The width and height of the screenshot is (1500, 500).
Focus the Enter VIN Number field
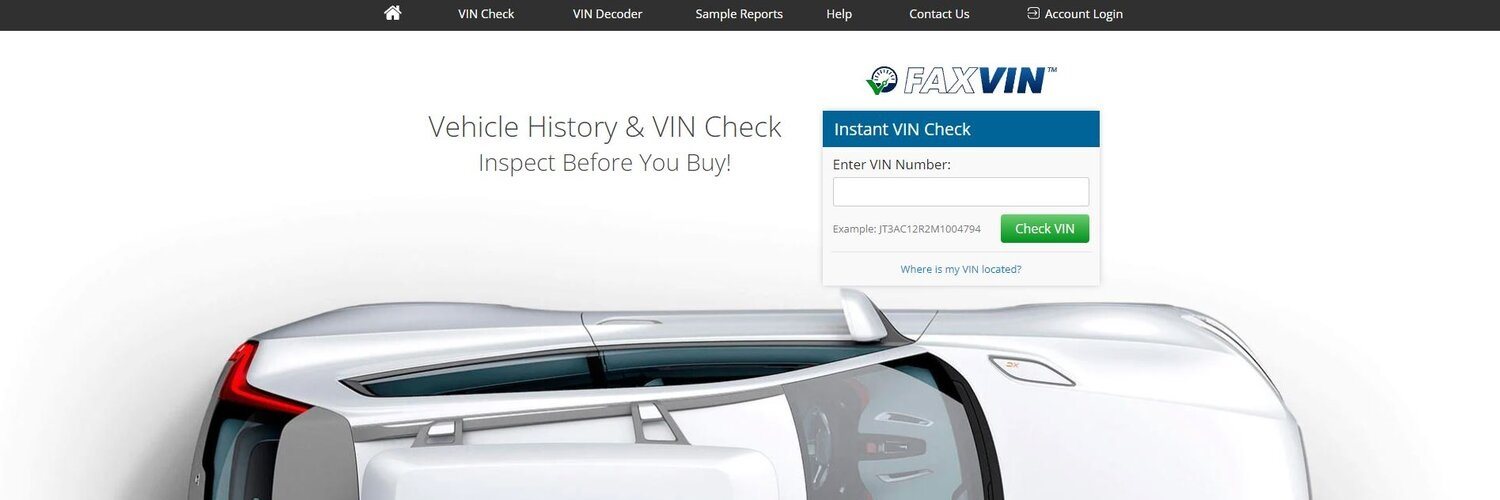pyautogui.click(x=961, y=192)
